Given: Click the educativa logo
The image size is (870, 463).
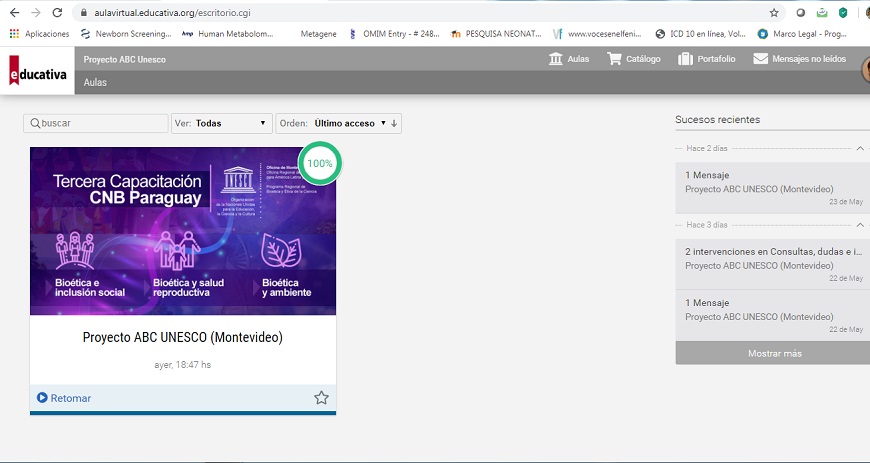Looking at the screenshot, I should point(37,71).
